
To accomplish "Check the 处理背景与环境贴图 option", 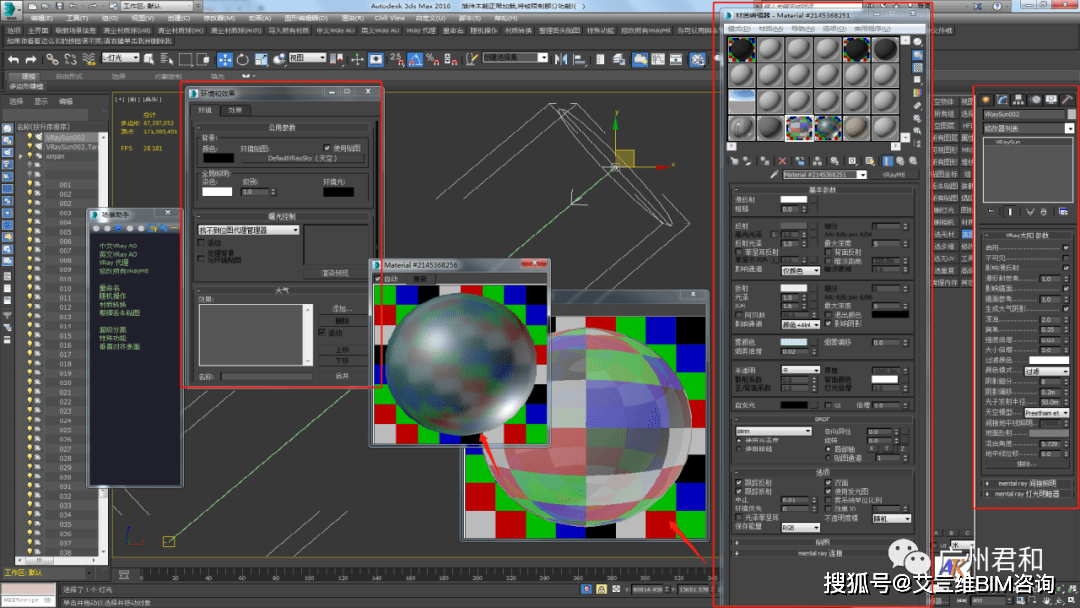I will pyautogui.click(x=202, y=258).
